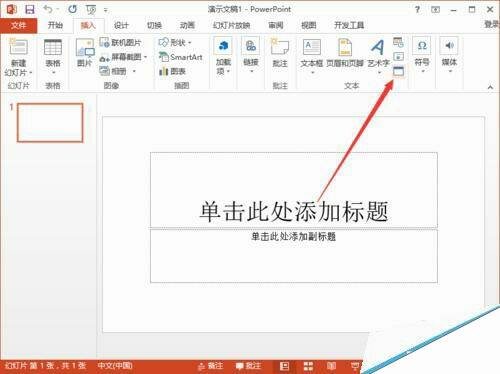
Task: Click the object icon the red arrow points to
Action: [x=398, y=71]
